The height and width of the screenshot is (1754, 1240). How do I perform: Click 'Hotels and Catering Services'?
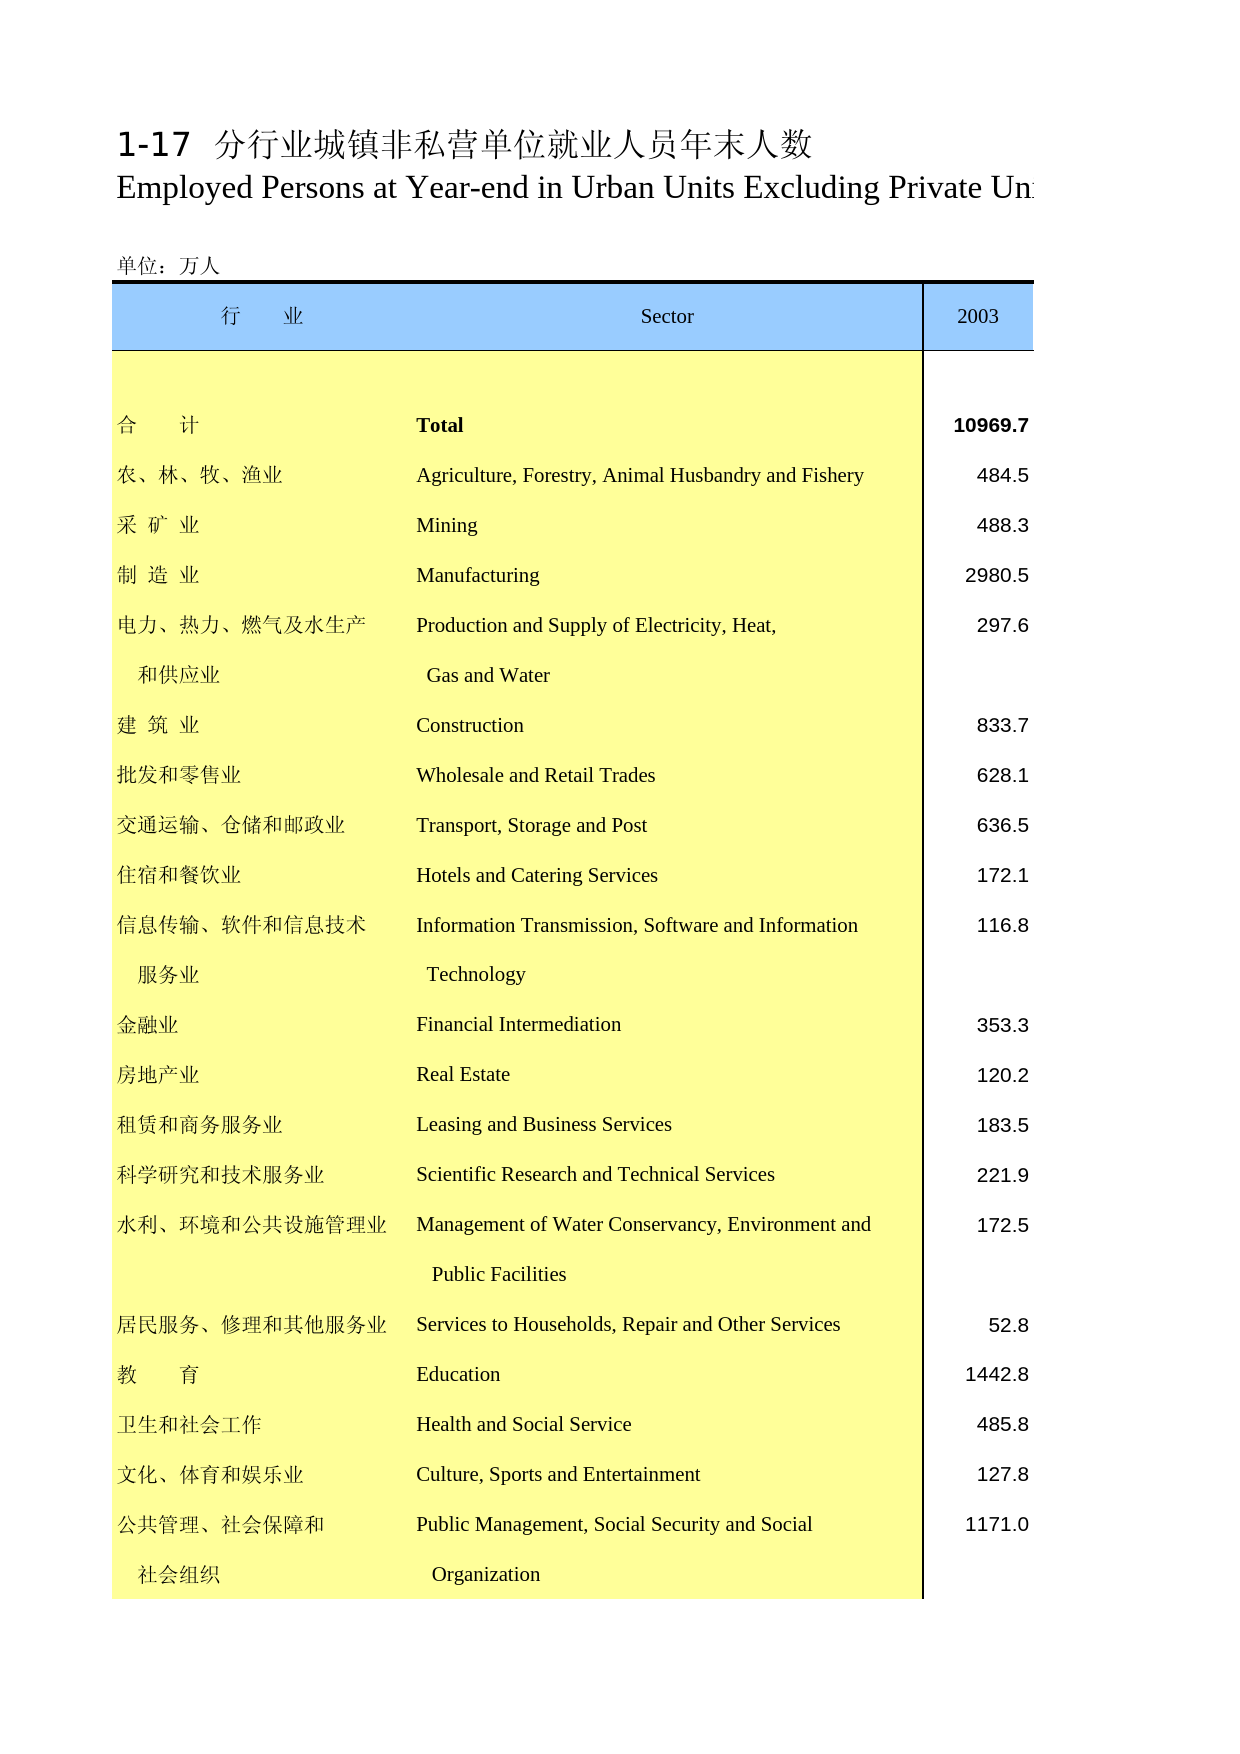coord(537,875)
